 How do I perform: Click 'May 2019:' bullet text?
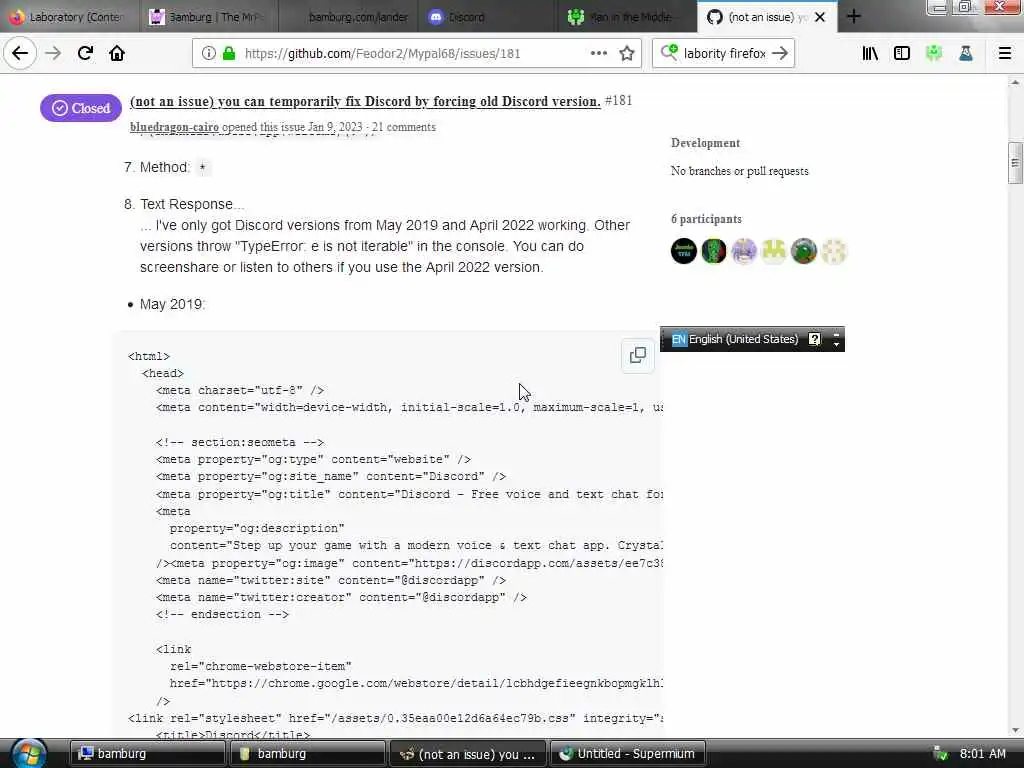click(x=172, y=304)
